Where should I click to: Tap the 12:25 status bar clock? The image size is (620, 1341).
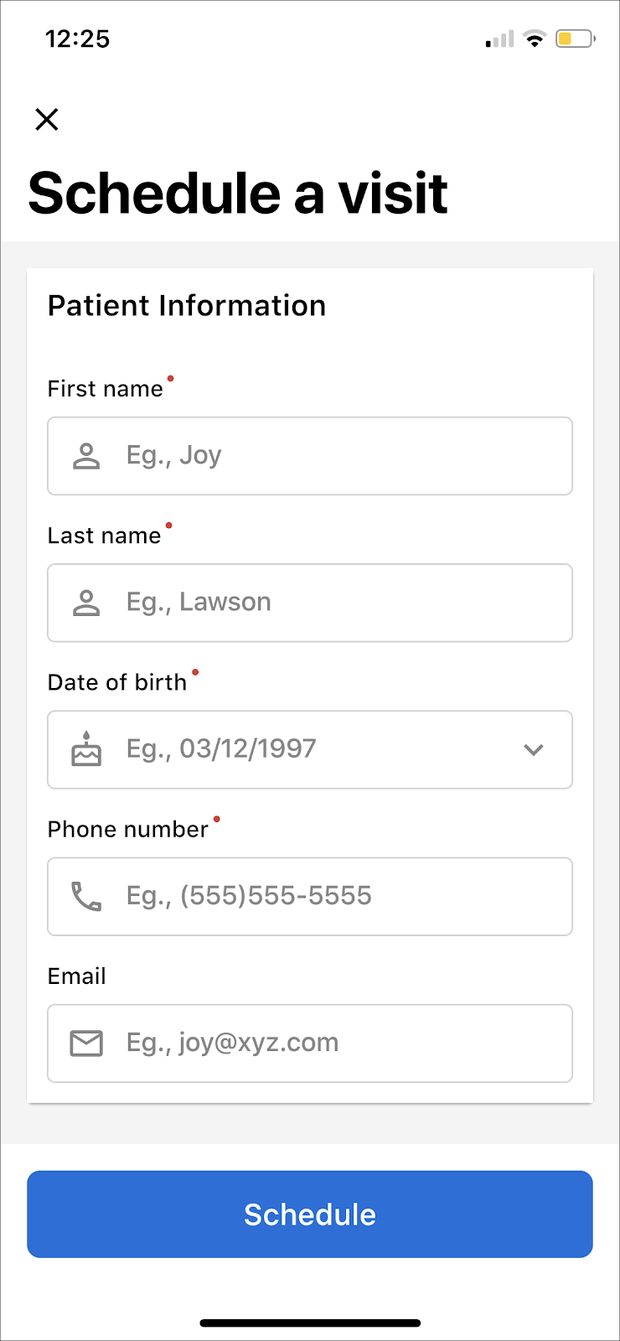point(77,39)
